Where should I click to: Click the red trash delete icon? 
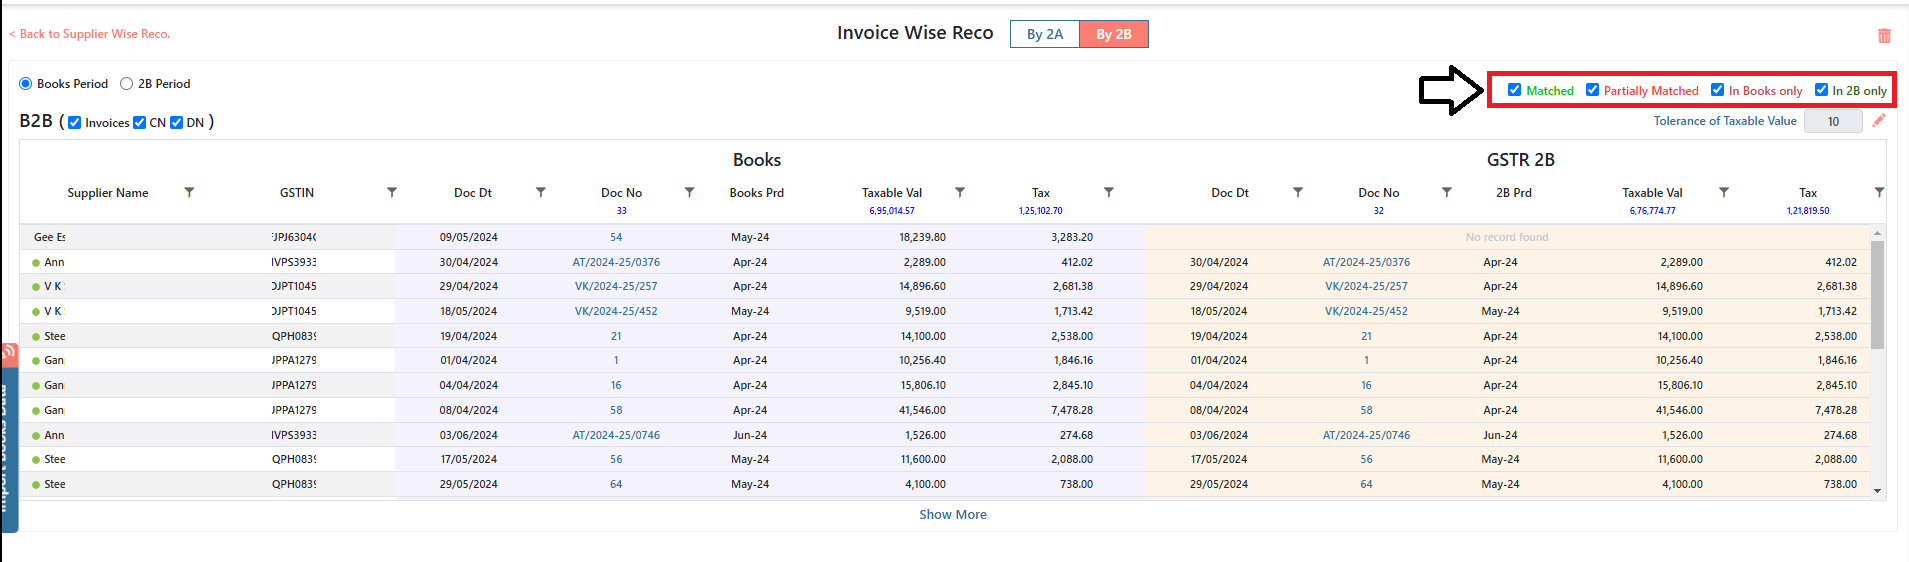point(1884,36)
